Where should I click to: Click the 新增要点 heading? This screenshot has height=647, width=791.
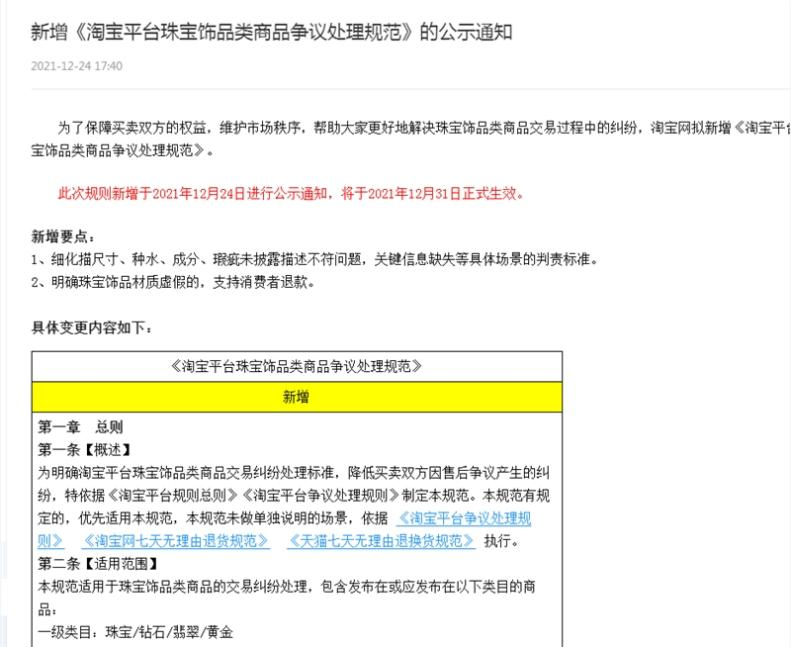click(63, 237)
